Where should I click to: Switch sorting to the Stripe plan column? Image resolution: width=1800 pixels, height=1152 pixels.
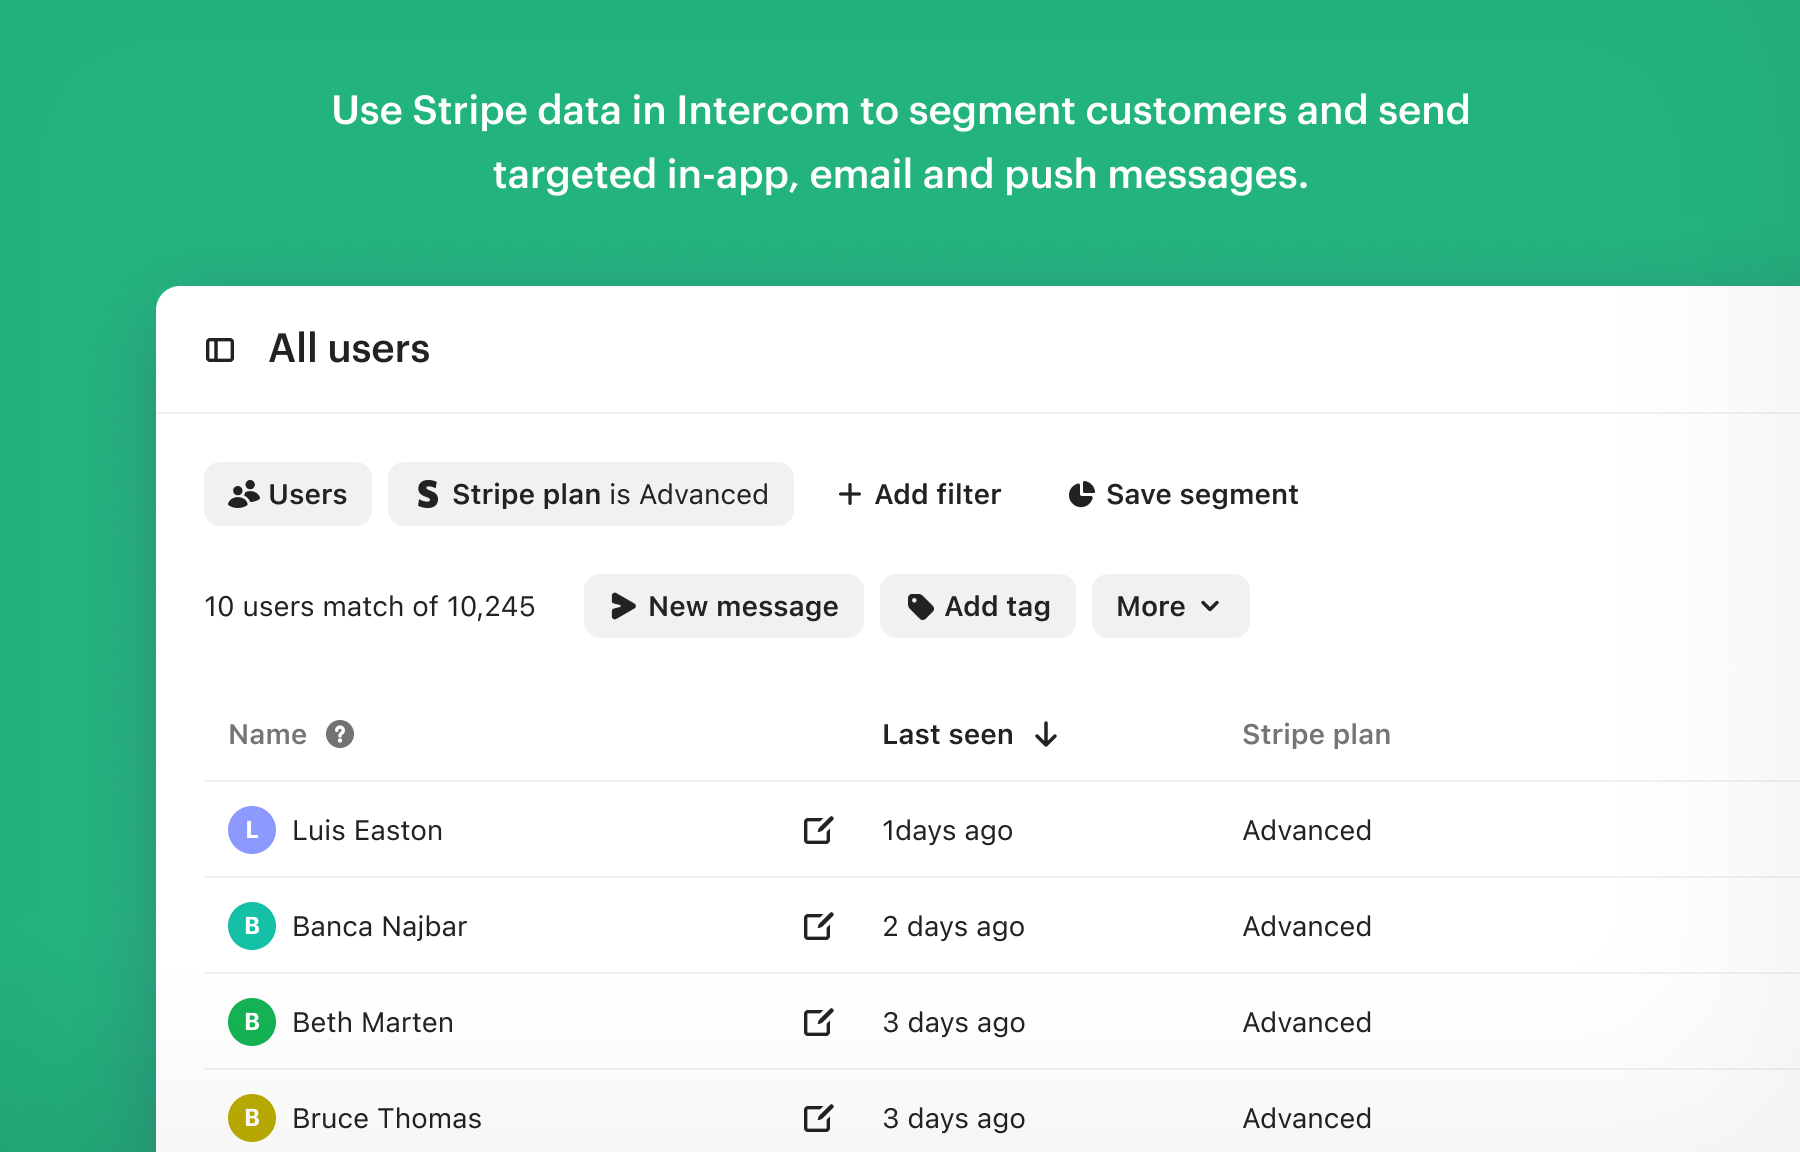point(1316,734)
